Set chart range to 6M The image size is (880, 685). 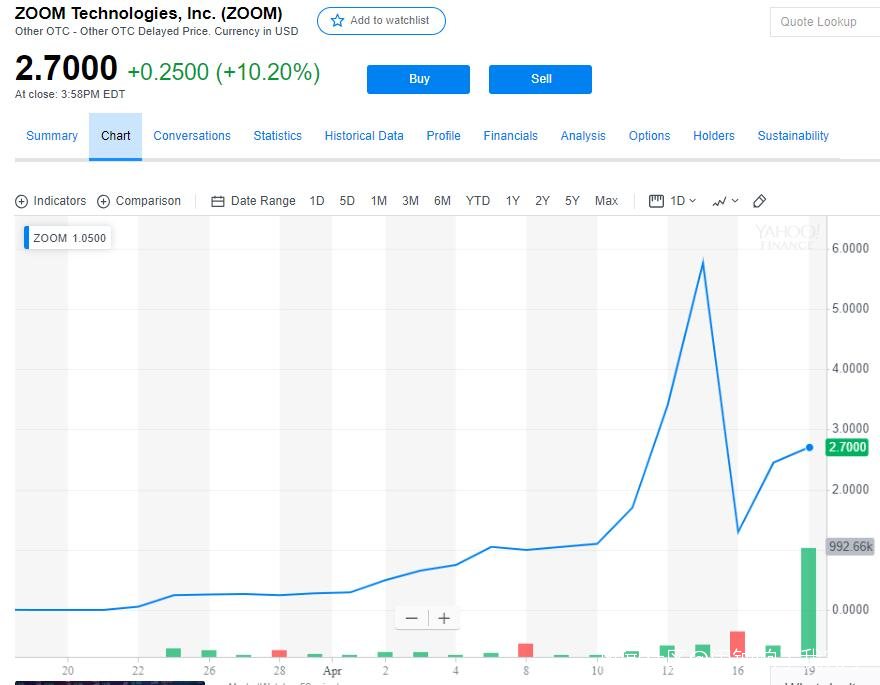(442, 201)
